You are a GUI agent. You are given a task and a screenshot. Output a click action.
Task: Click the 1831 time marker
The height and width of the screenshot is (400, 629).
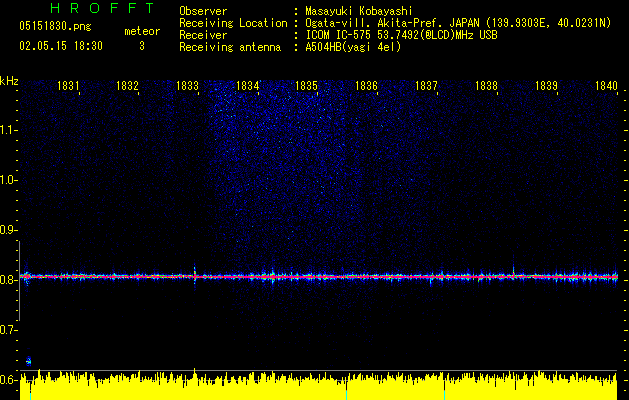click(x=68, y=86)
